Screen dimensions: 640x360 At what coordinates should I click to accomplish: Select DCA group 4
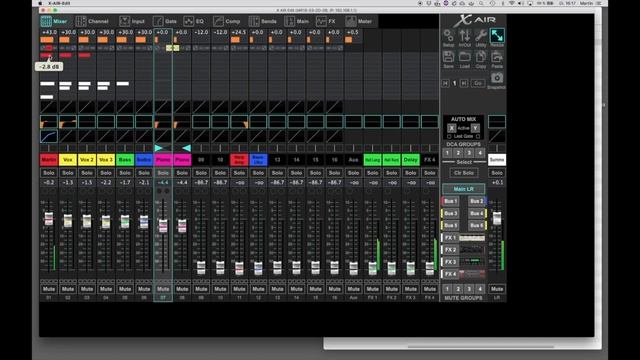click(x=480, y=153)
